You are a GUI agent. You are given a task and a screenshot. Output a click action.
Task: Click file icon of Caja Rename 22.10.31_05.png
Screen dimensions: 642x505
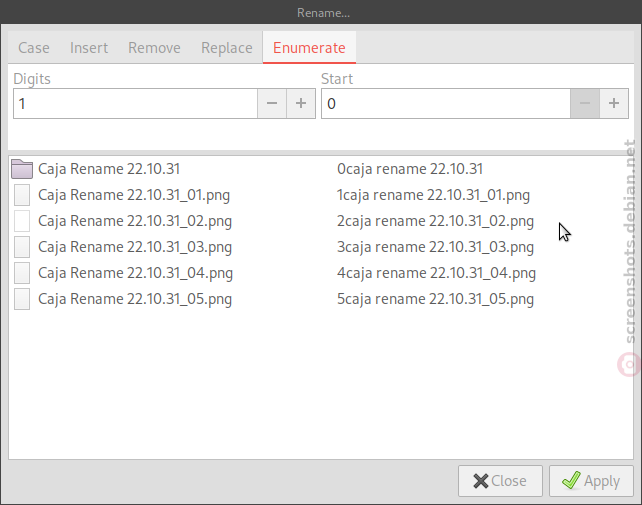(x=22, y=299)
